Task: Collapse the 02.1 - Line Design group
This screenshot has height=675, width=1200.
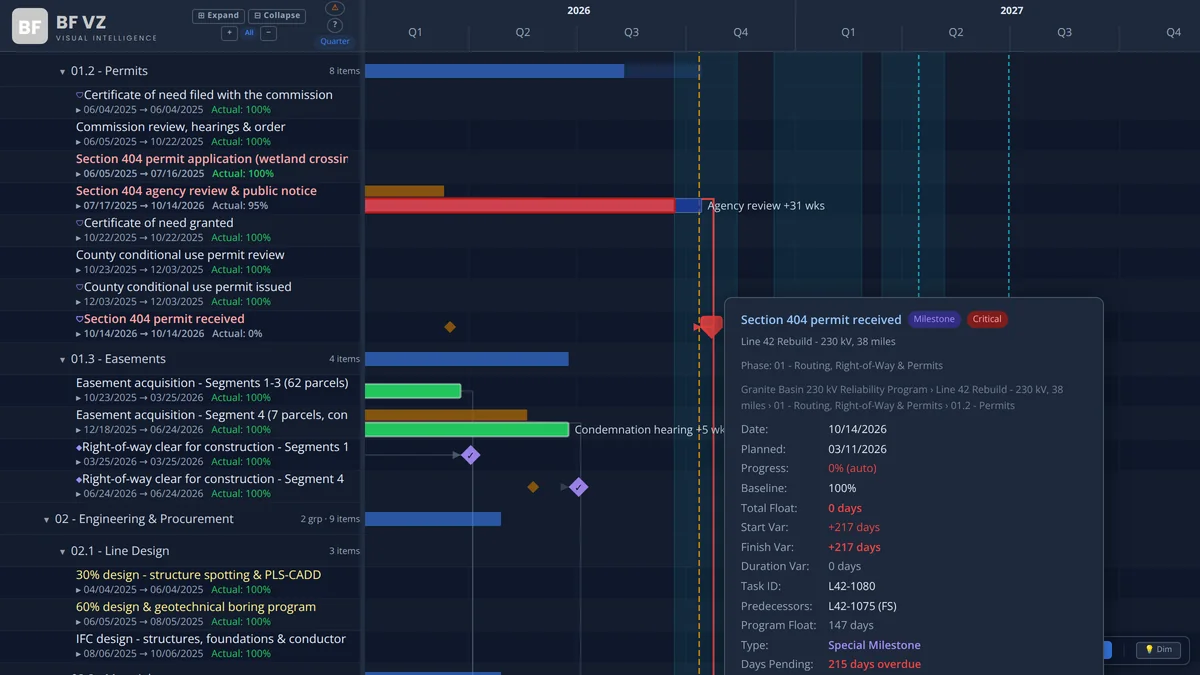Action: pos(62,552)
